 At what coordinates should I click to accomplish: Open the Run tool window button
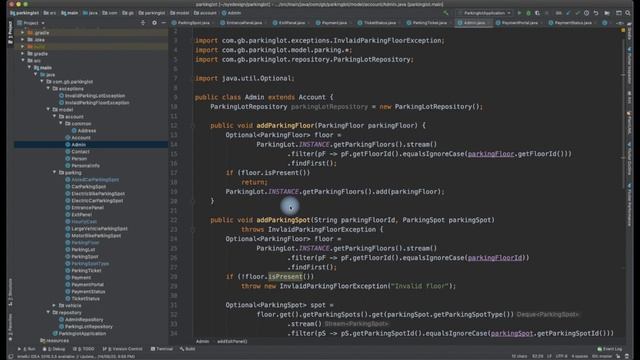click(x=27, y=349)
